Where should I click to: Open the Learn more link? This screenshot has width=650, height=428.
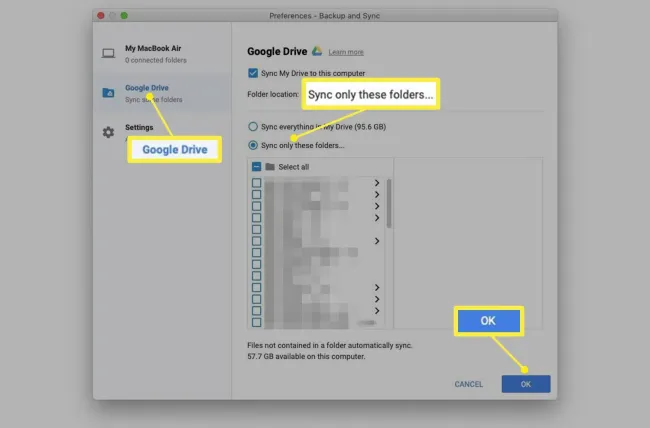click(346, 52)
